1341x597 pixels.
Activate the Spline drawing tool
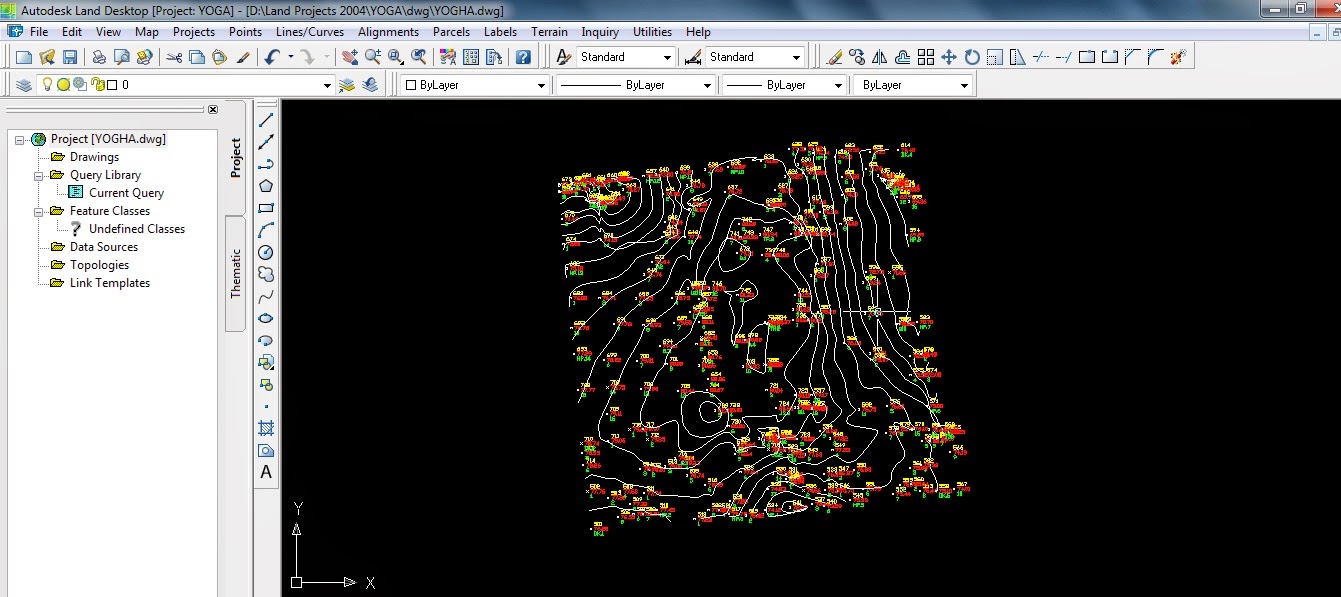(265, 296)
